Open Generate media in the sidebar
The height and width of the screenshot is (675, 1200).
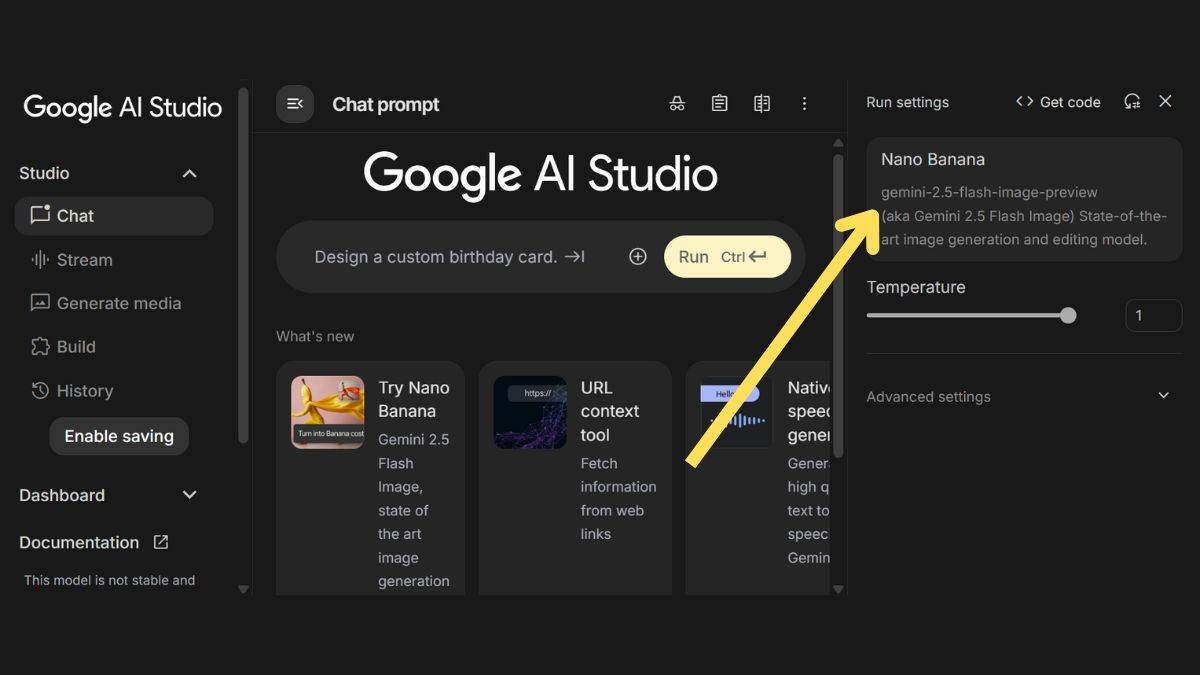point(118,303)
